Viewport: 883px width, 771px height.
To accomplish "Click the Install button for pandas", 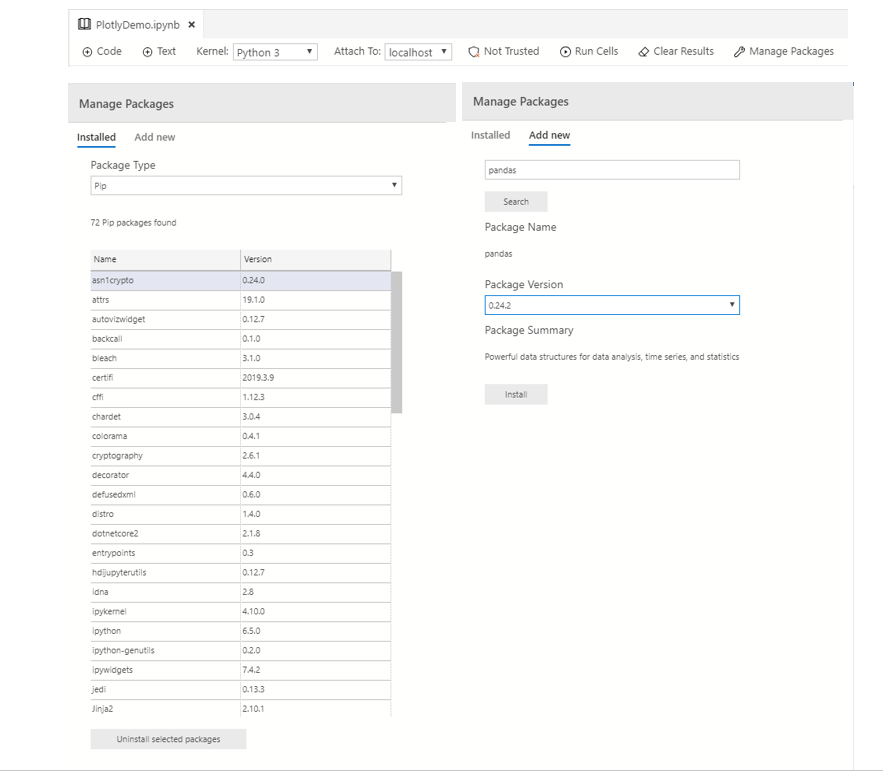I will (x=516, y=394).
